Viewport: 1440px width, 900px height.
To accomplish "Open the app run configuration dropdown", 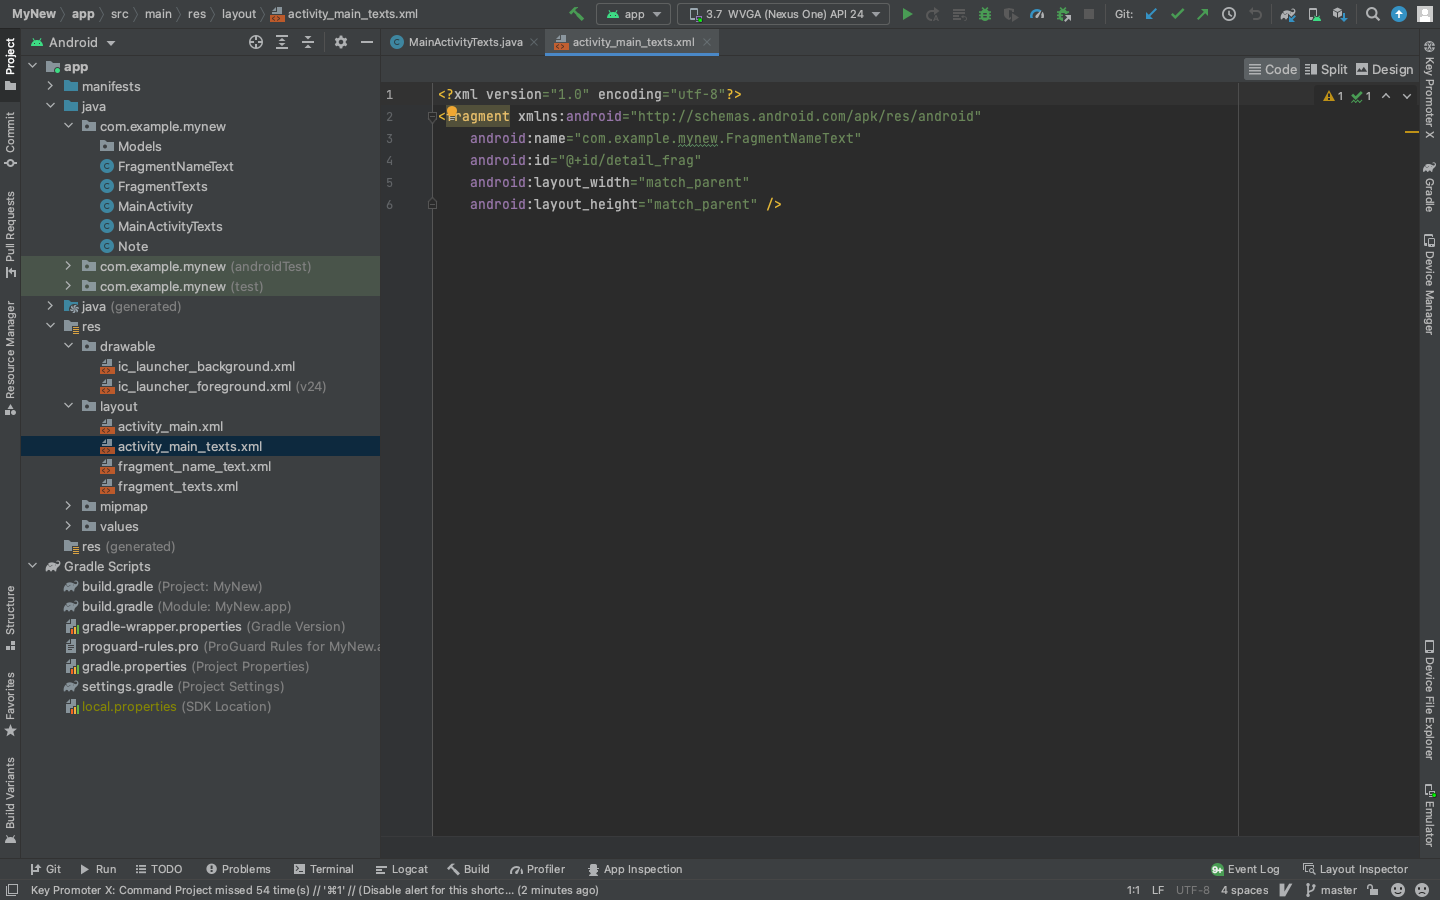I will pyautogui.click(x=634, y=14).
